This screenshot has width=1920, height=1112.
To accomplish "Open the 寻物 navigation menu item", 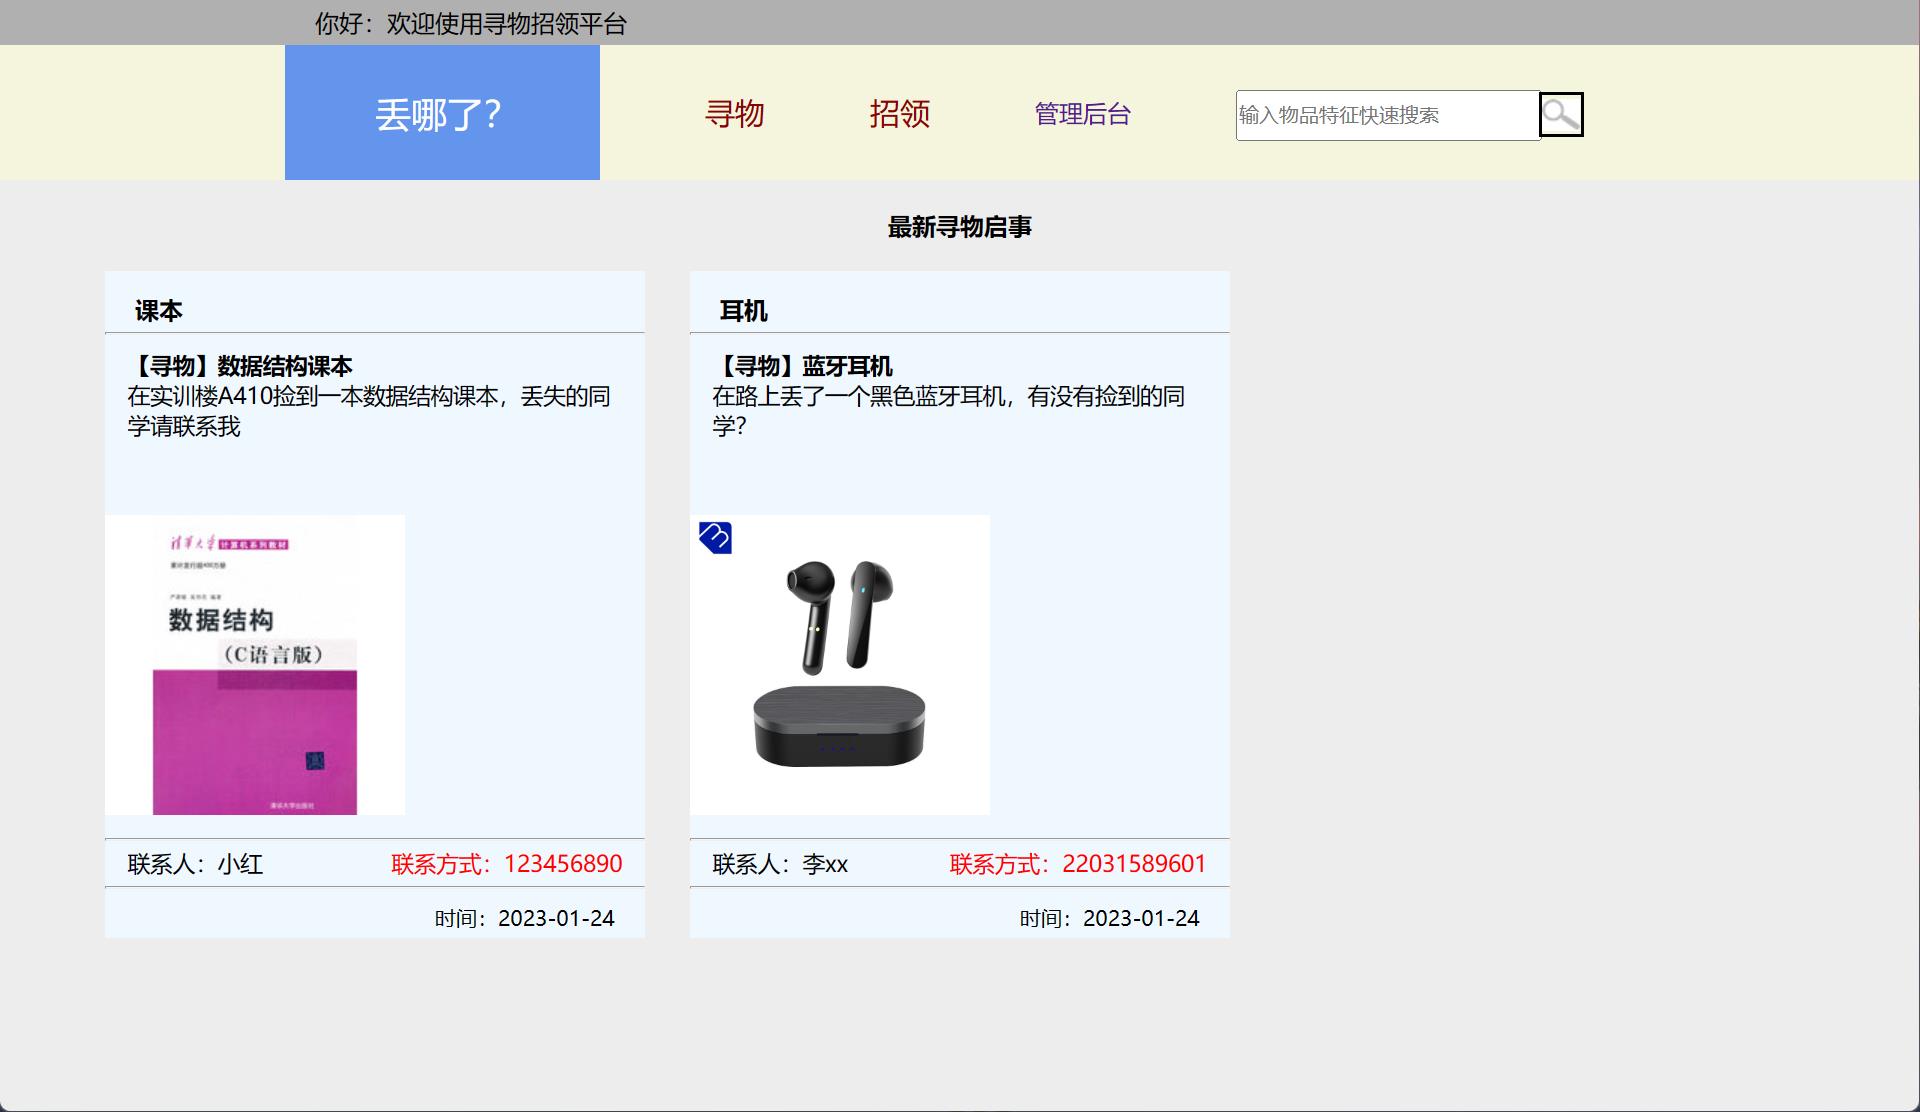I will coord(735,114).
